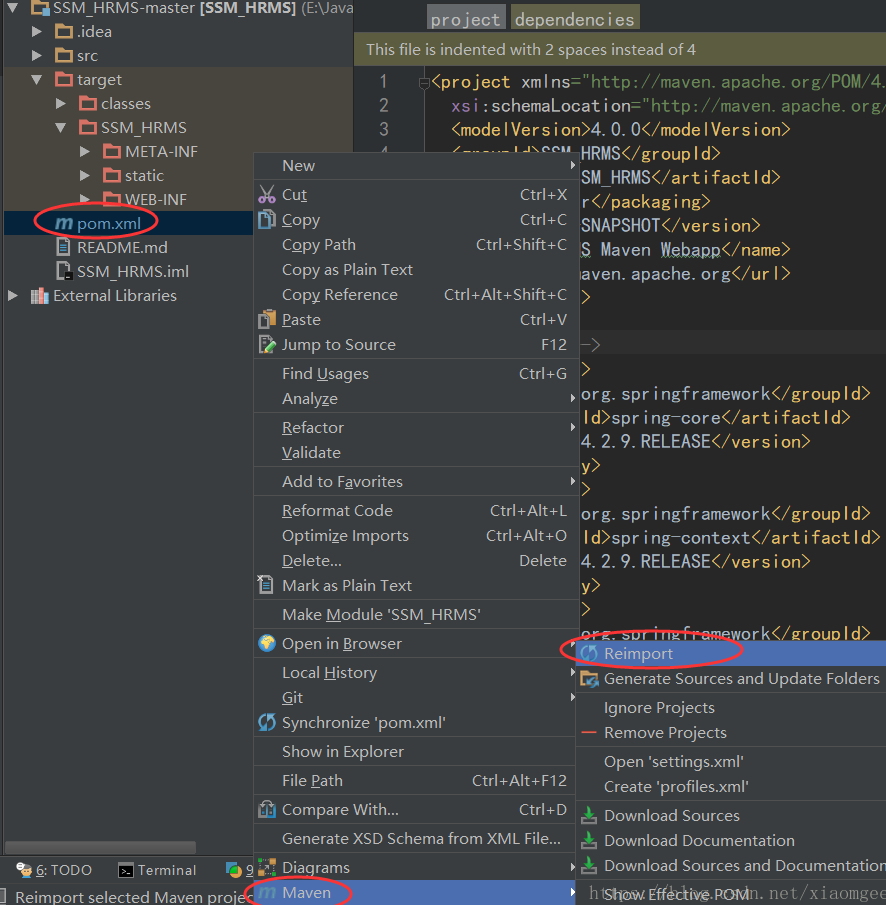Click the Remove Projects minus icon
886x905 pixels.
pyautogui.click(x=589, y=732)
